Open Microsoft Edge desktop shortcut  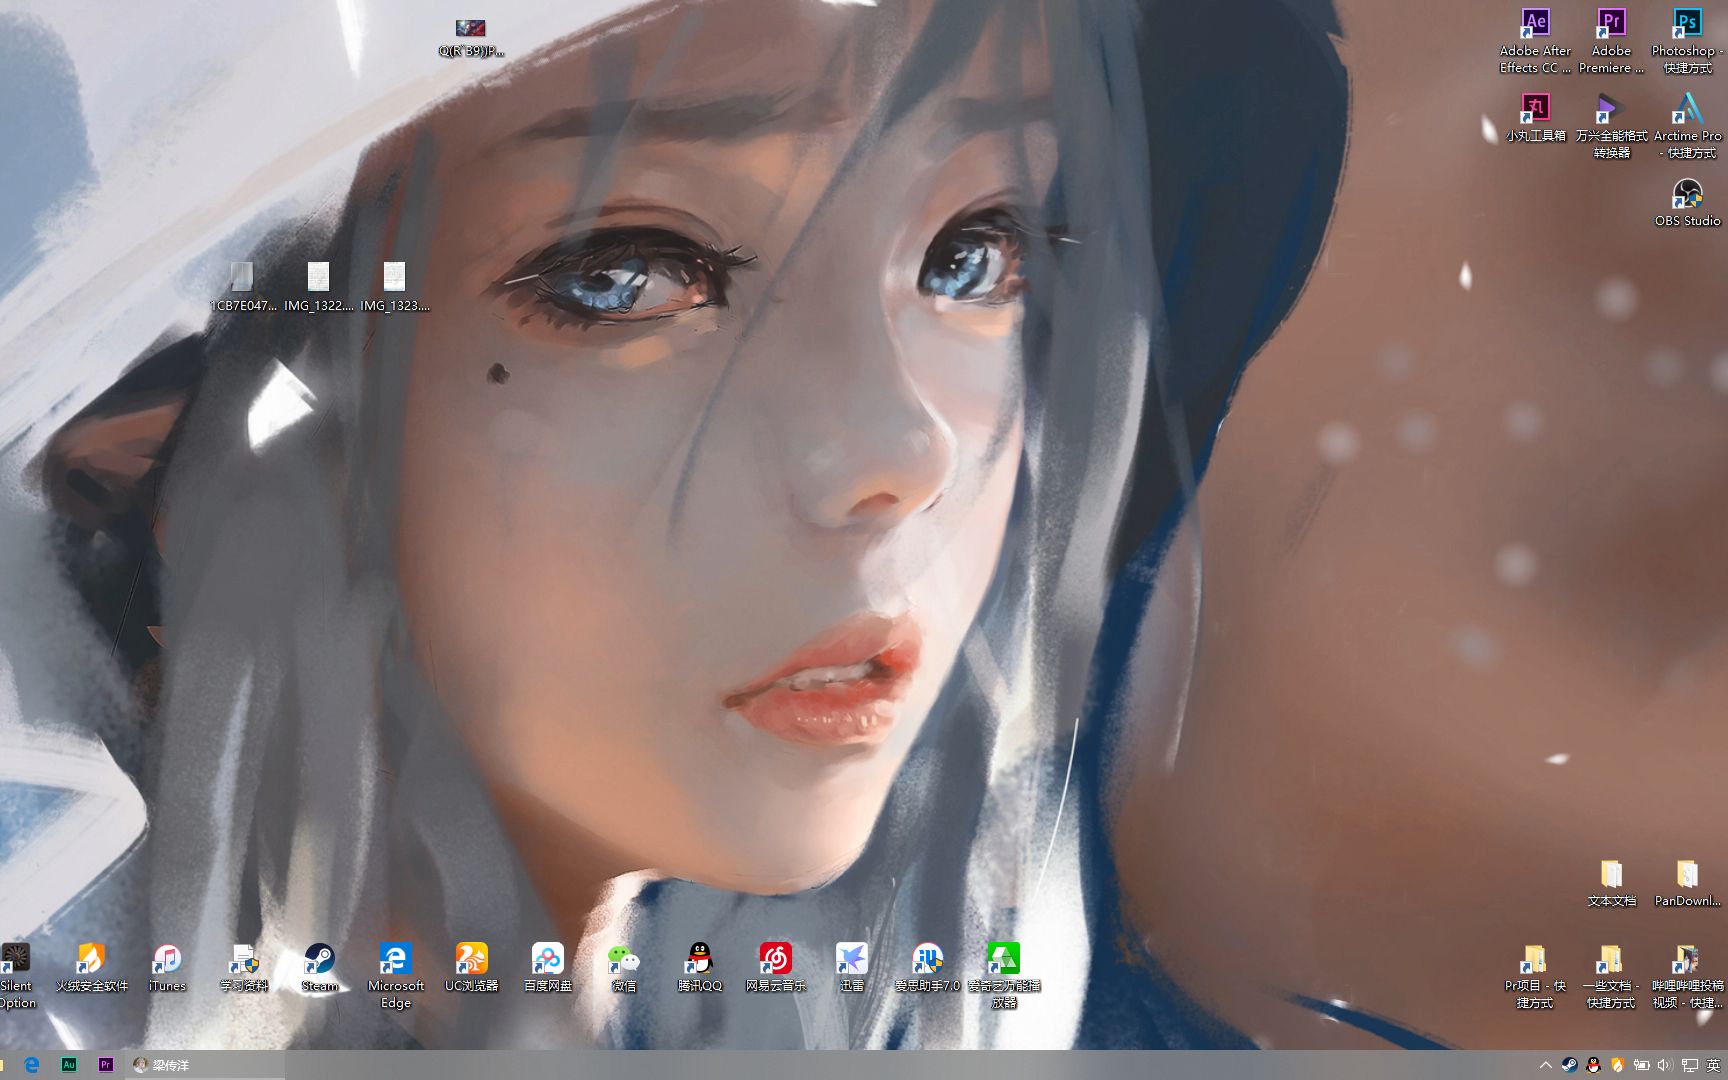(x=395, y=976)
